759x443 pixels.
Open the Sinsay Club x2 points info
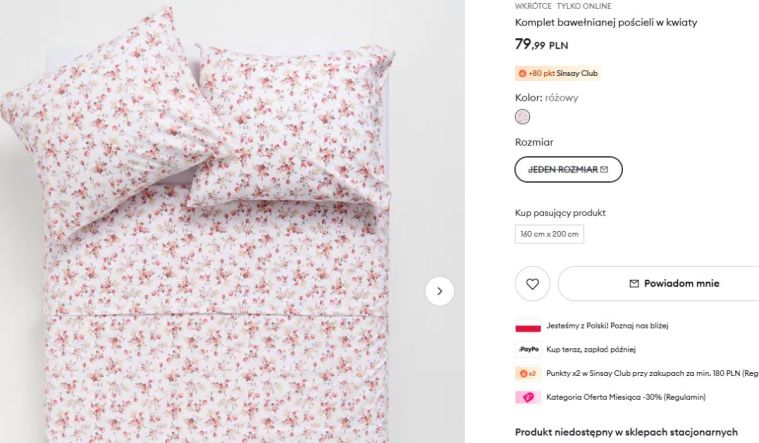[652, 373]
